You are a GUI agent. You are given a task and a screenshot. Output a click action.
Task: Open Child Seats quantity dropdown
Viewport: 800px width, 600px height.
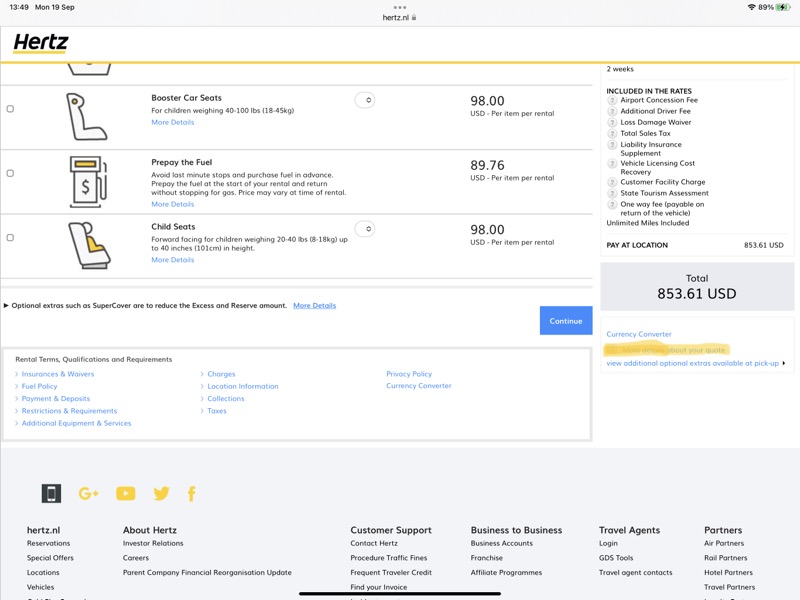click(365, 229)
